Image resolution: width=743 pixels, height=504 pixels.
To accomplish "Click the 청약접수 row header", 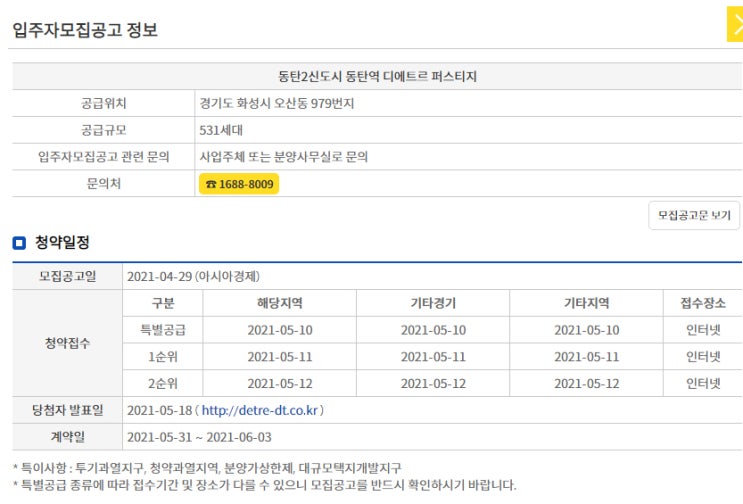I will tap(67, 343).
